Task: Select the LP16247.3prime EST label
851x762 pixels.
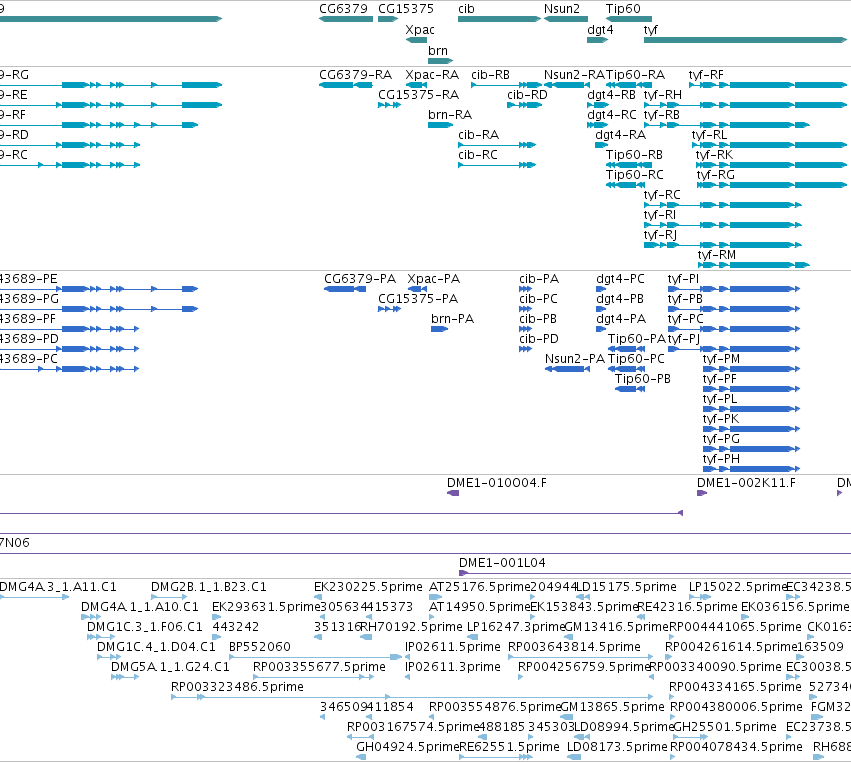Action: (x=516, y=627)
